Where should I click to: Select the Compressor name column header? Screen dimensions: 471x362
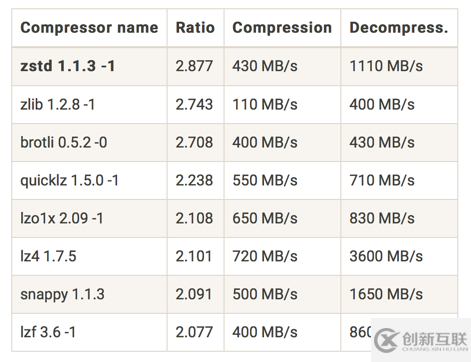[89, 28]
